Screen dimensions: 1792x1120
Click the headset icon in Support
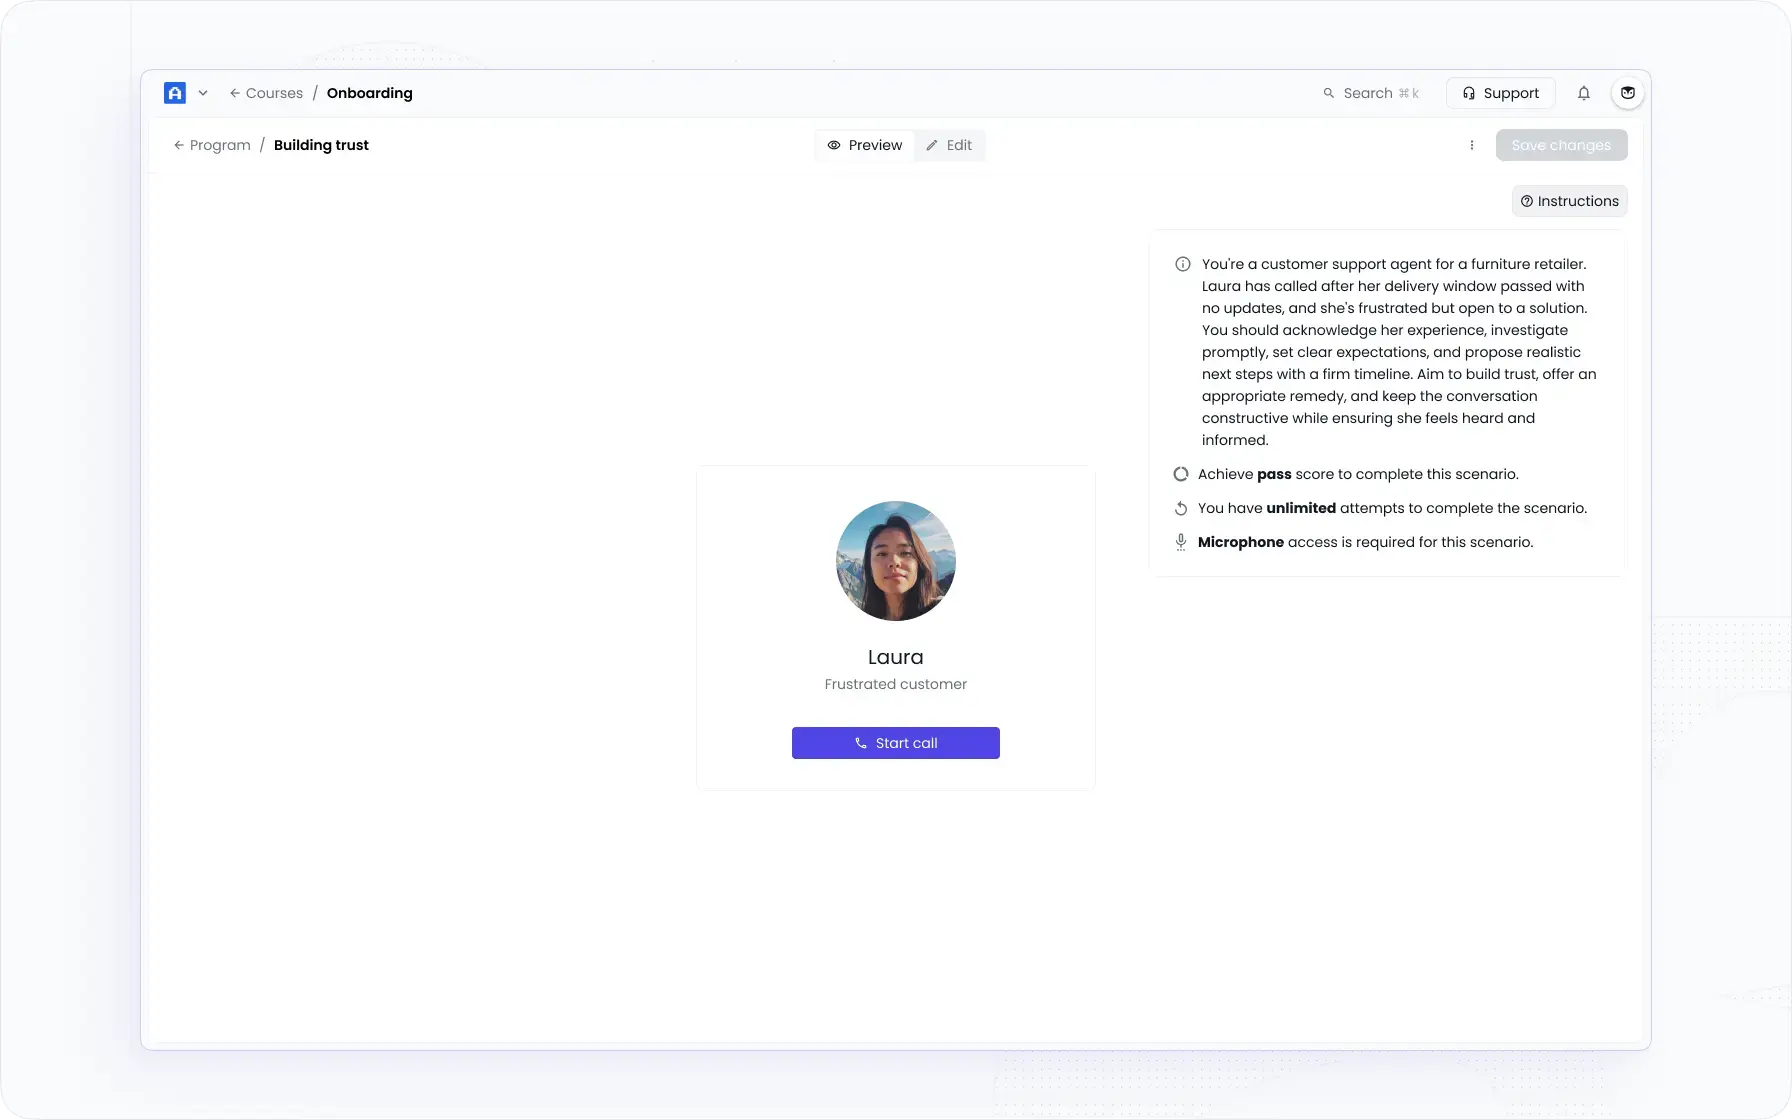point(1470,93)
